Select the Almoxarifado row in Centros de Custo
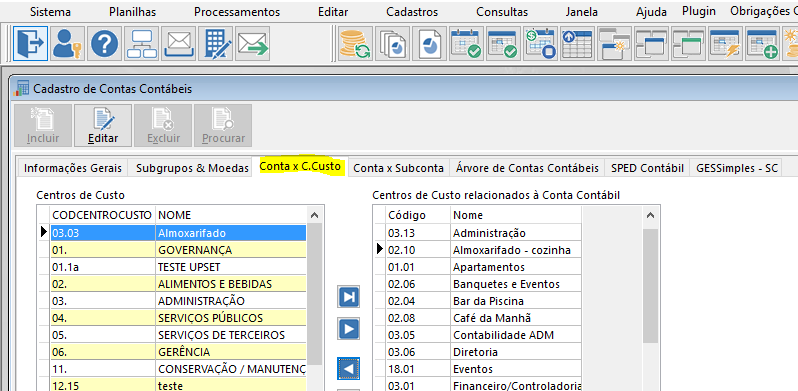Viewport: 798px width, 391px height. coord(178,233)
